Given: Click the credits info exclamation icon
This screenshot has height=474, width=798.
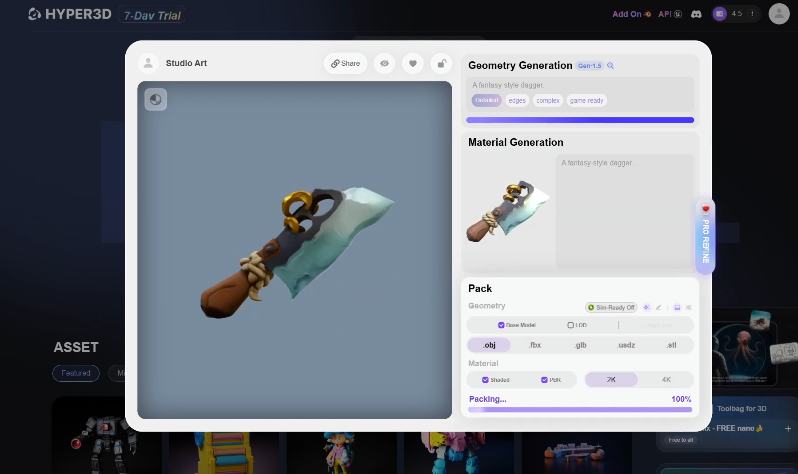Looking at the screenshot, I should (x=752, y=14).
